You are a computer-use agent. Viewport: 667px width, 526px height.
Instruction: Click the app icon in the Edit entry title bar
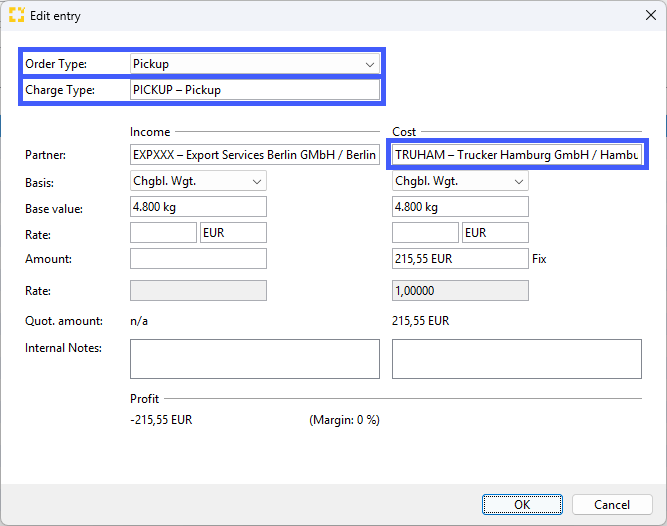(x=17, y=15)
